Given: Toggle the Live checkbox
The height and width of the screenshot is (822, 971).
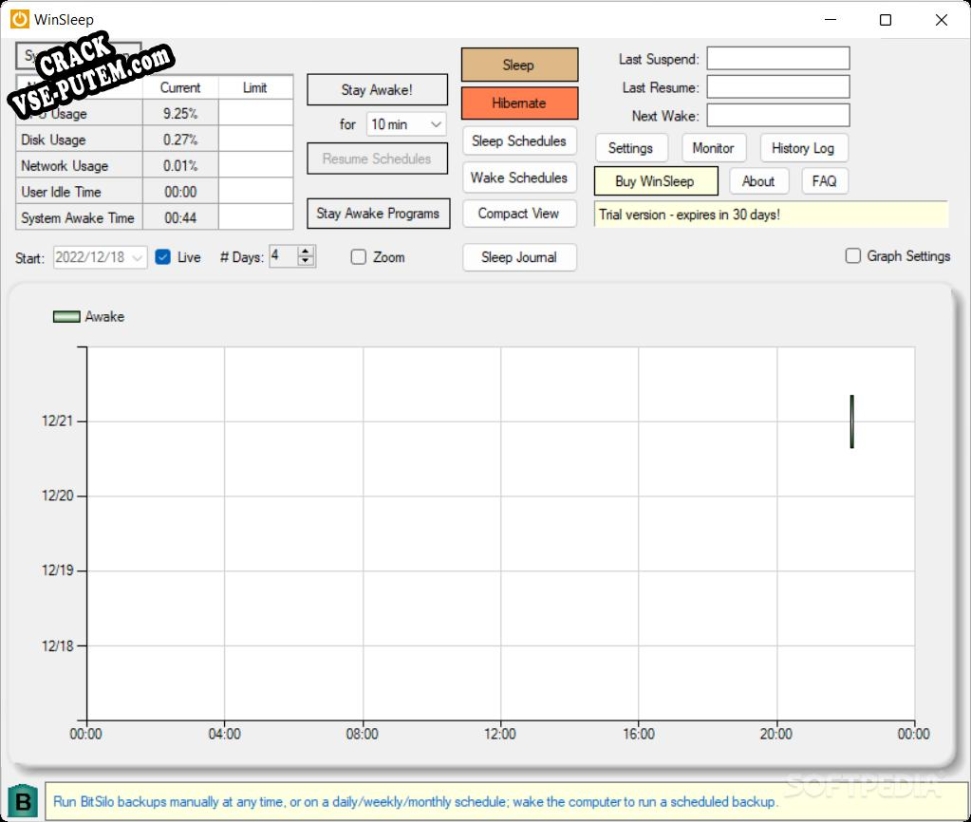Looking at the screenshot, I should (x=163, y=257).
